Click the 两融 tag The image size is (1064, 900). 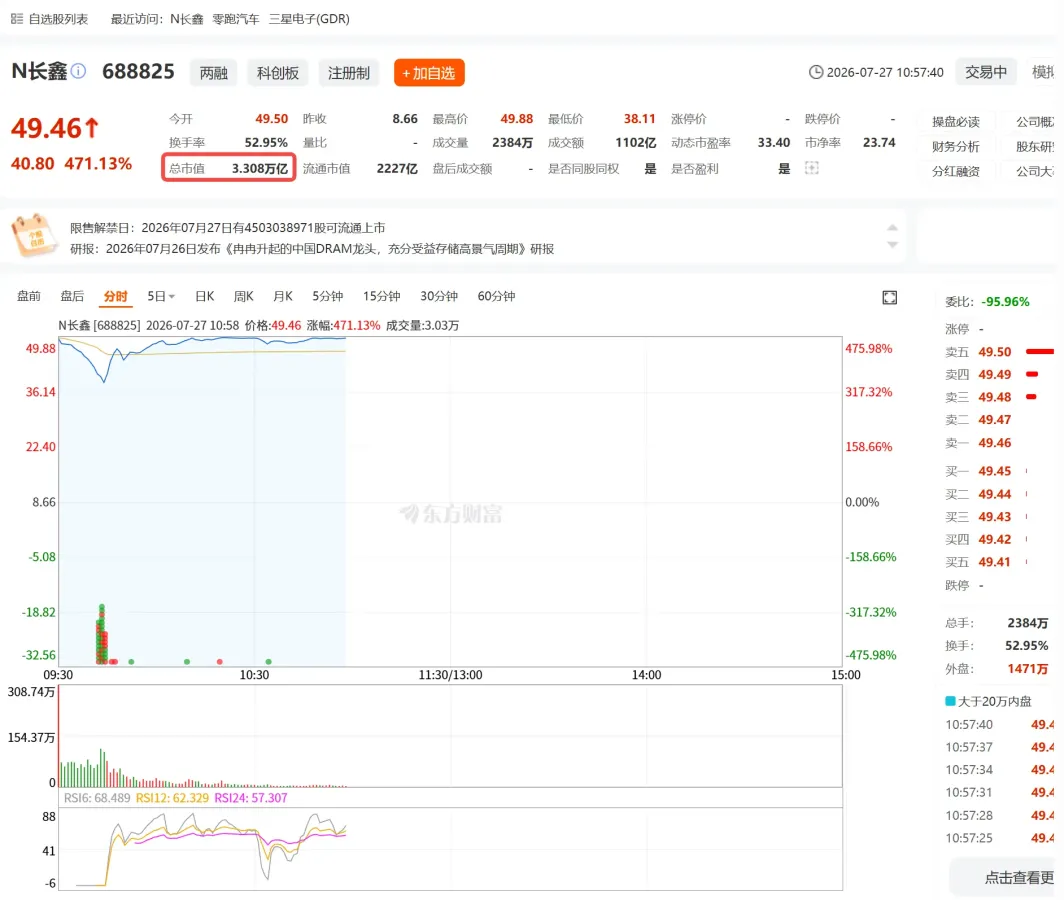(x=213, y=73)
